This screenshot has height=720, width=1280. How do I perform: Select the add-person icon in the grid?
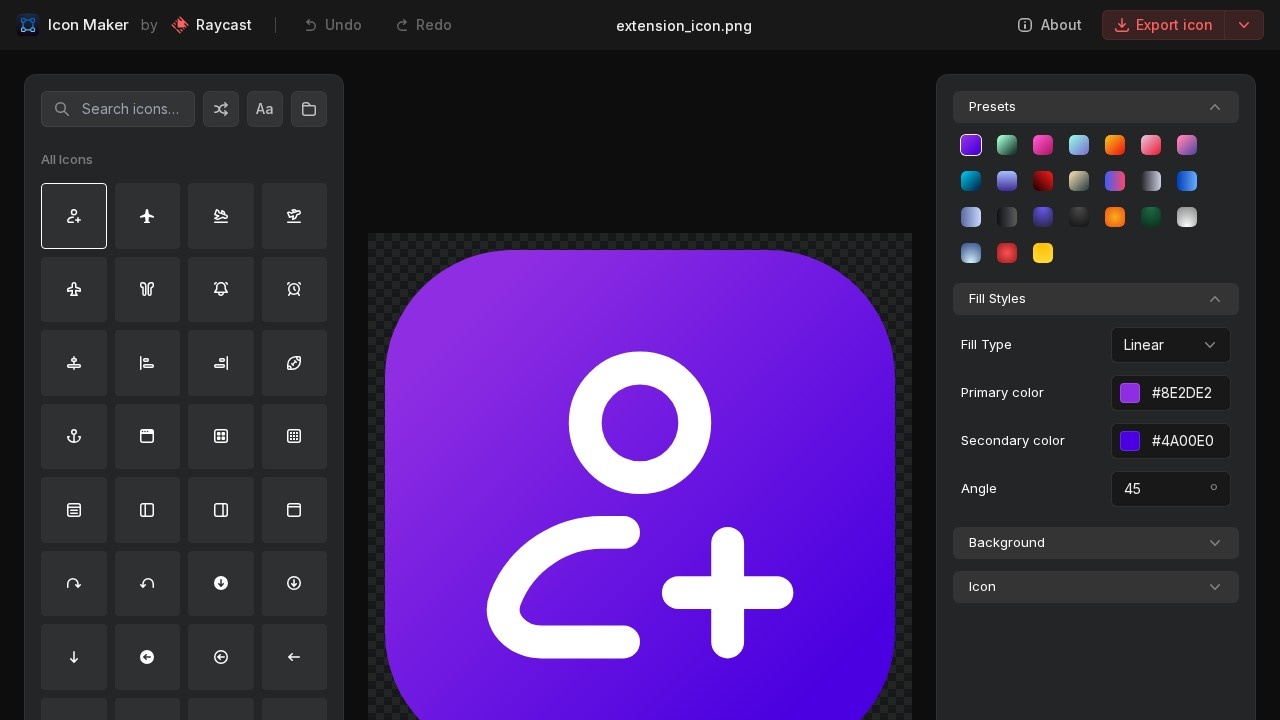pyautogui.click(x=74, y=216)
